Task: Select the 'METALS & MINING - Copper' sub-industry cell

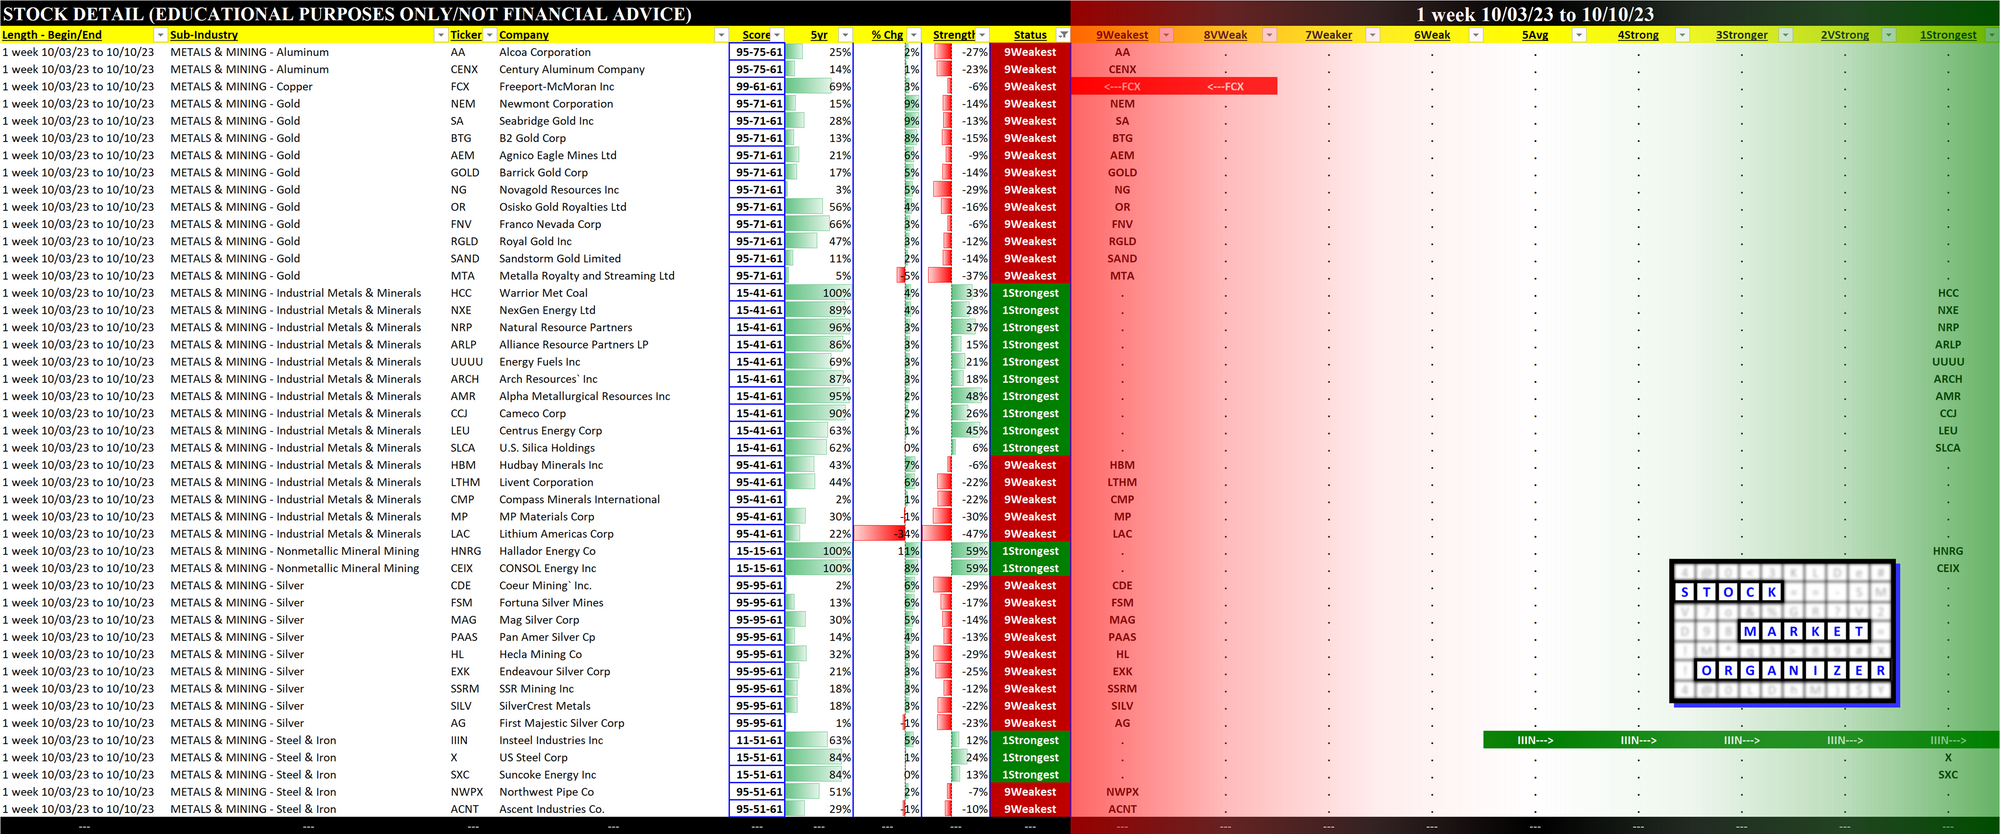Action: point(307,86)
